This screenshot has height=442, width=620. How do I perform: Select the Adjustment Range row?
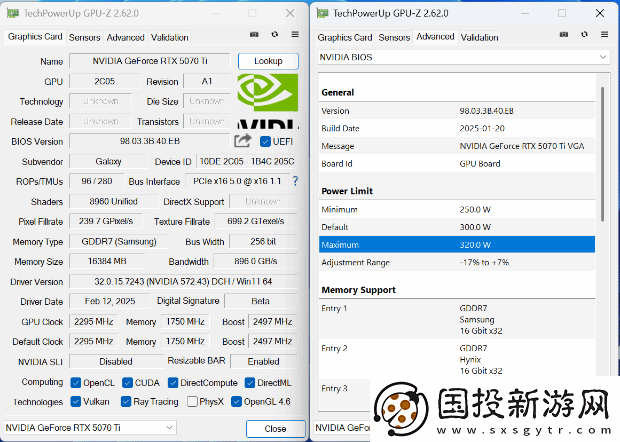coord(457,262)
